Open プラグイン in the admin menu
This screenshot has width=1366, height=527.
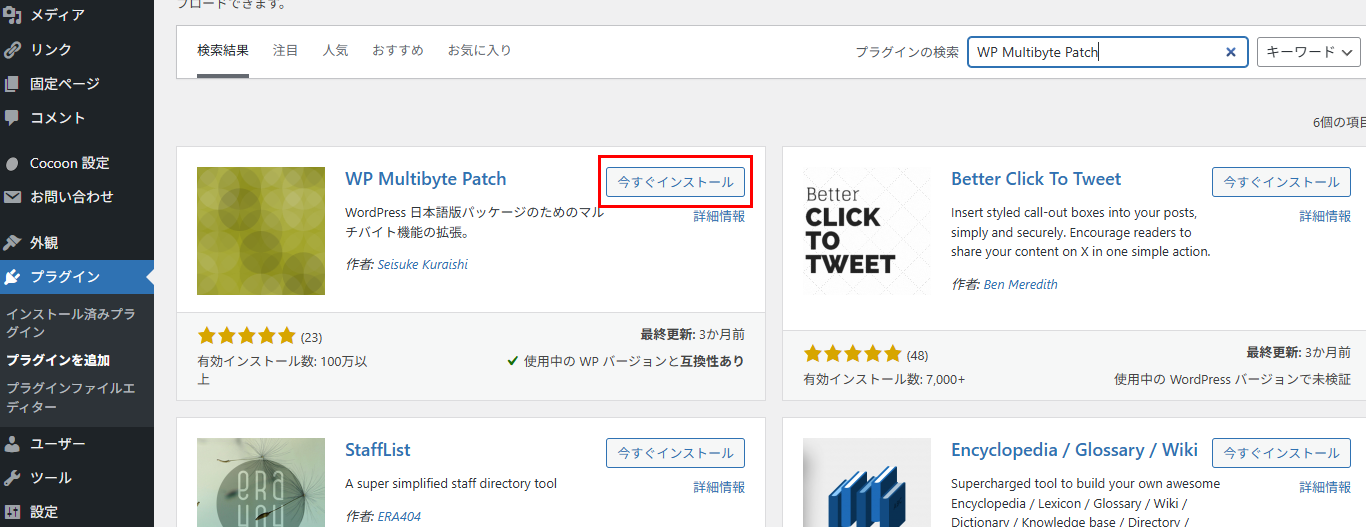point(77,277)
